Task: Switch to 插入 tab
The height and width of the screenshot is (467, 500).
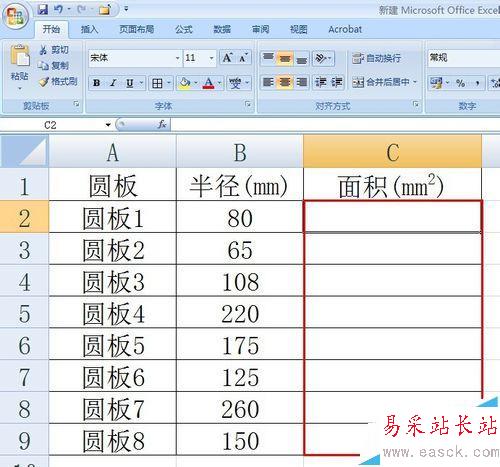Action: 89,29
